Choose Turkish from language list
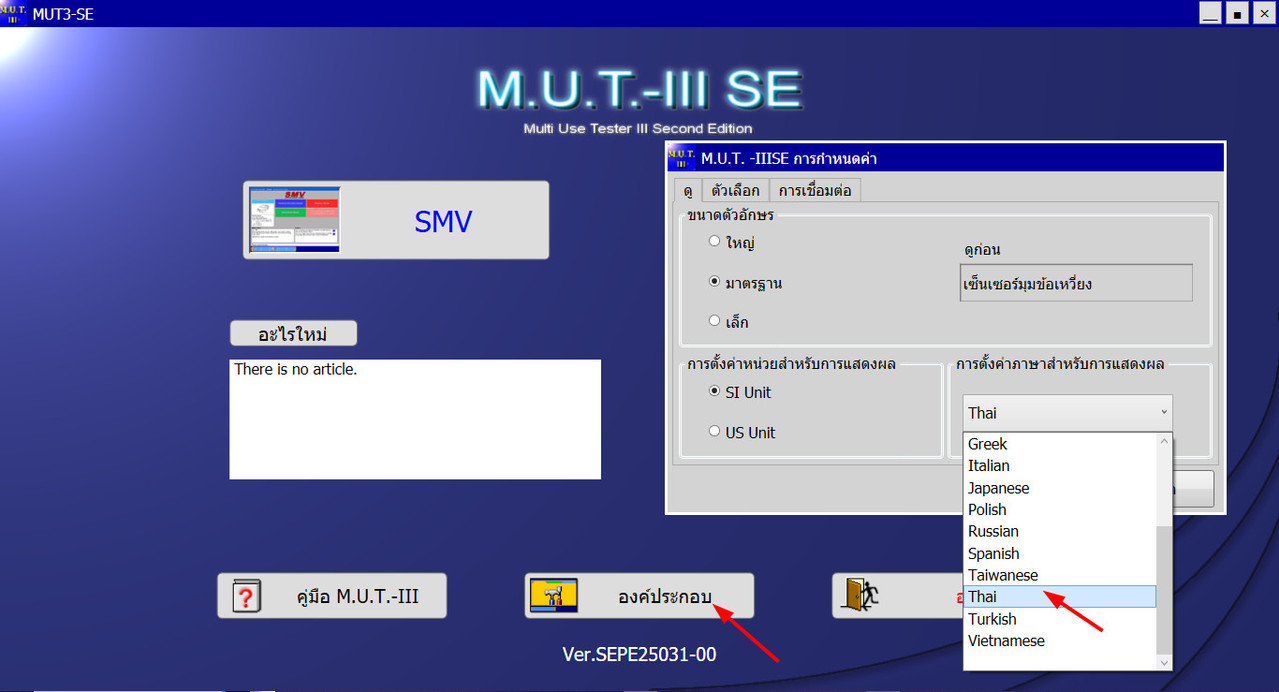This screenshot has width=1279, height=692. pyautogui.click(x=1059, y=619)
